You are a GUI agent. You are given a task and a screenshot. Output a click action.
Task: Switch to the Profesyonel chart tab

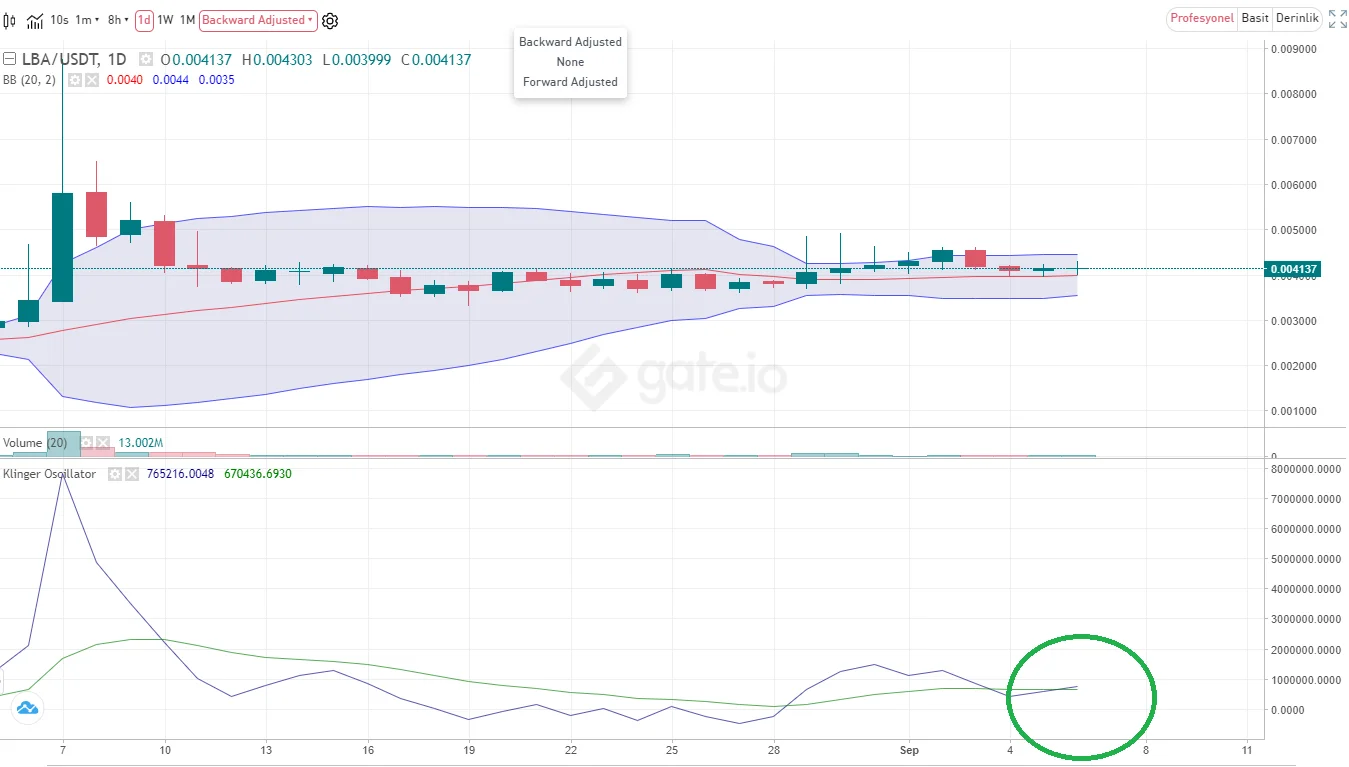click(1201, 19)
